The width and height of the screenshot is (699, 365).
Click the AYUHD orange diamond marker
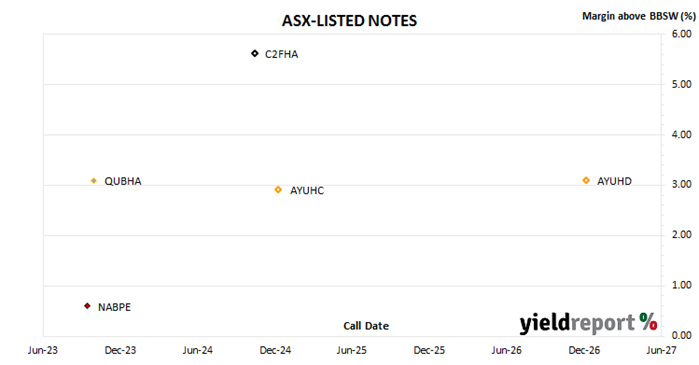click(586, 180)
